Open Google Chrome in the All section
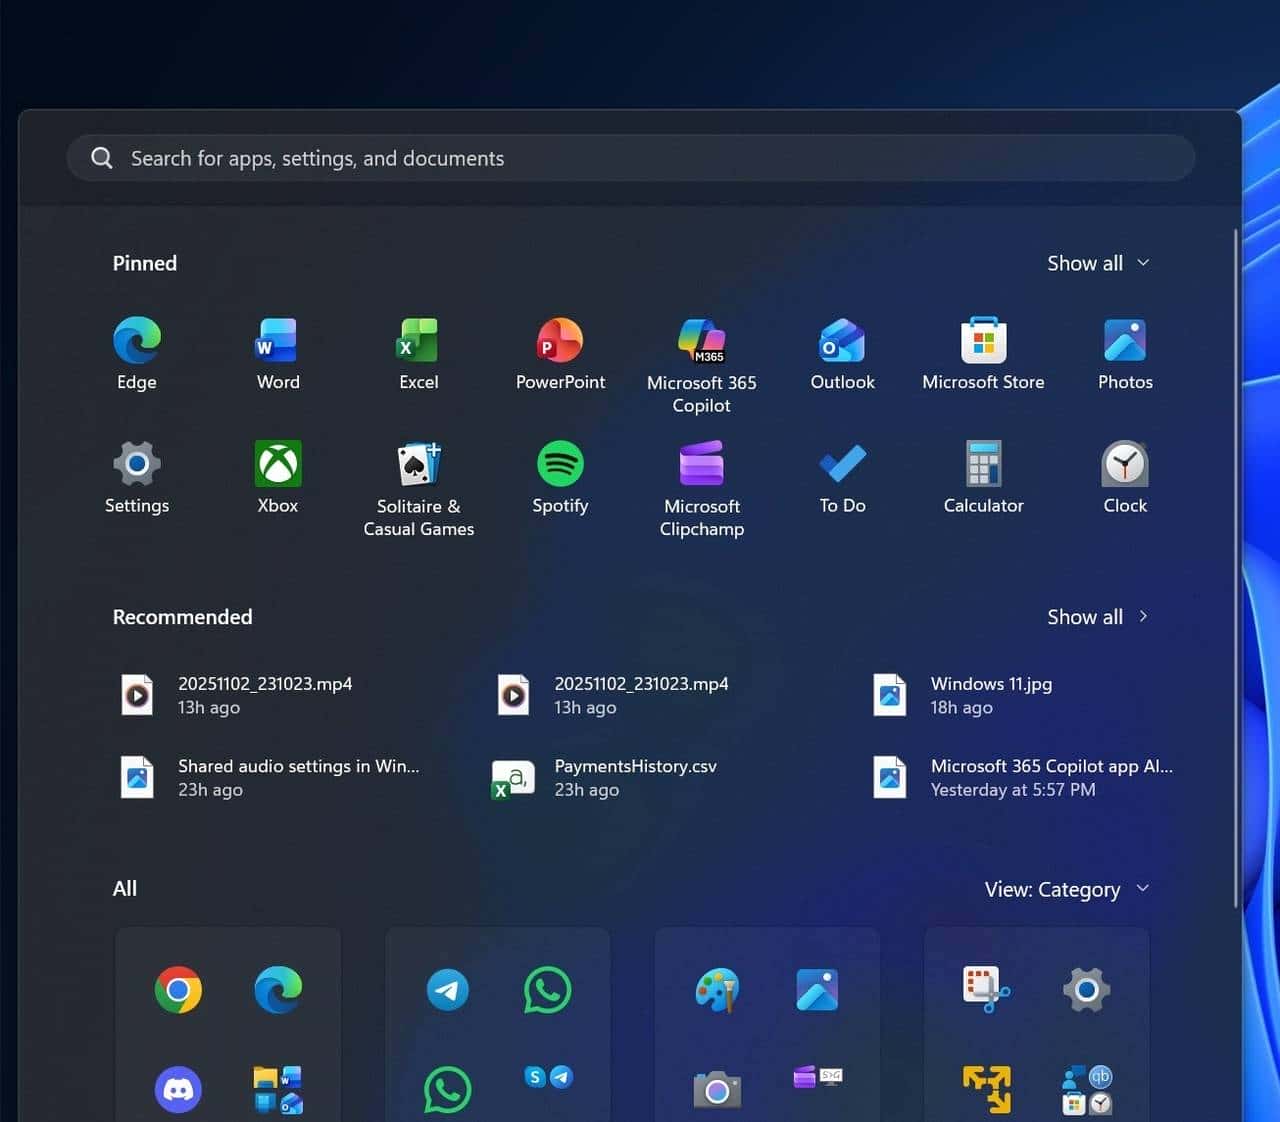This screenshot has height=1122, width=1280. point(178,990)
